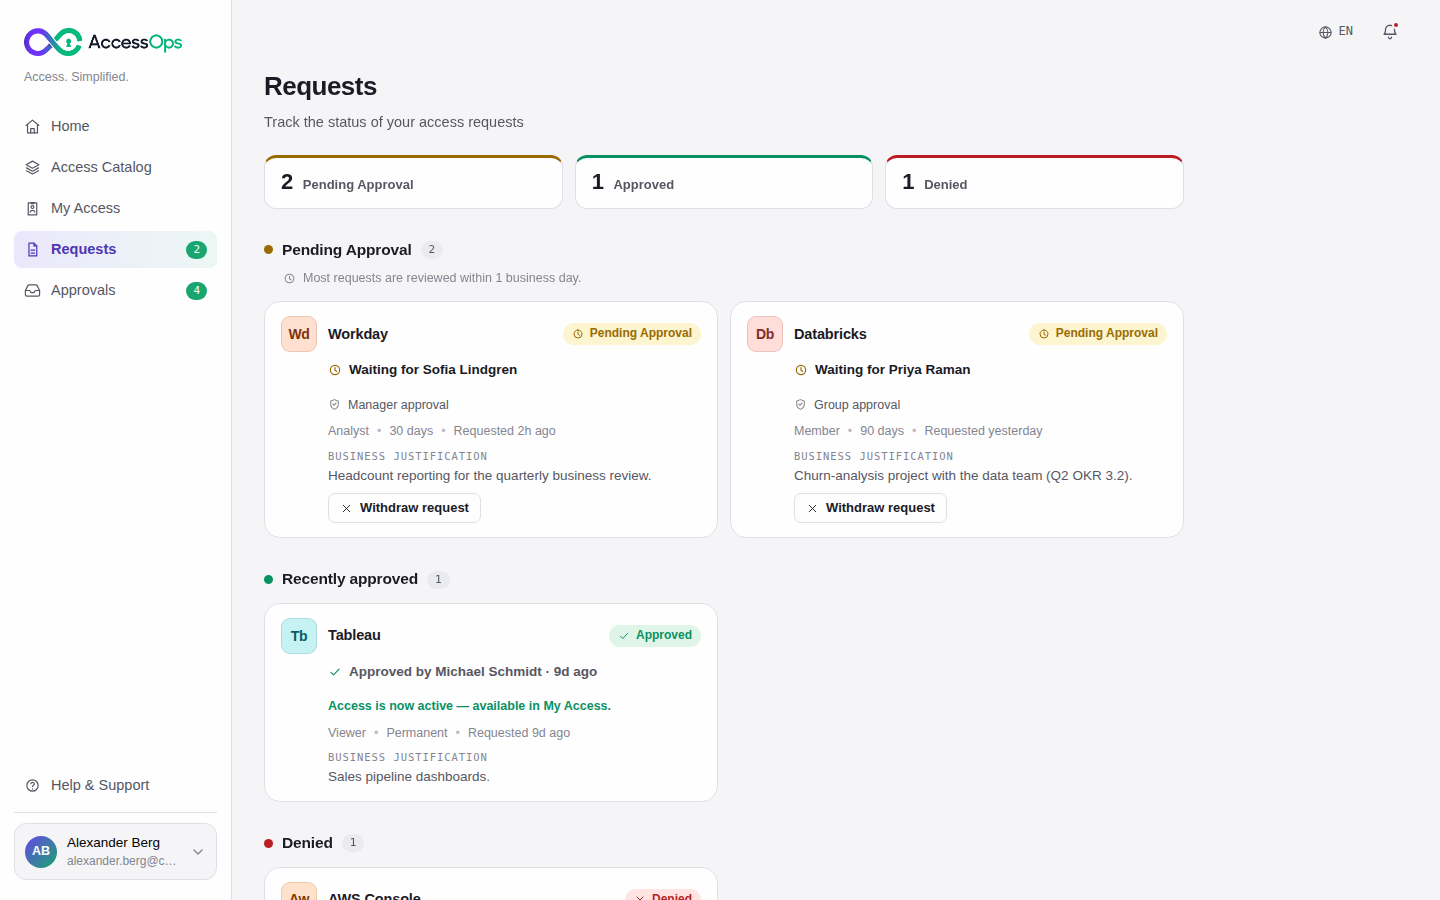Expand the Alexander Berg account menu chevron
Image resolution: width=1440 pixels, height=900 pixels.
[198, 852]
